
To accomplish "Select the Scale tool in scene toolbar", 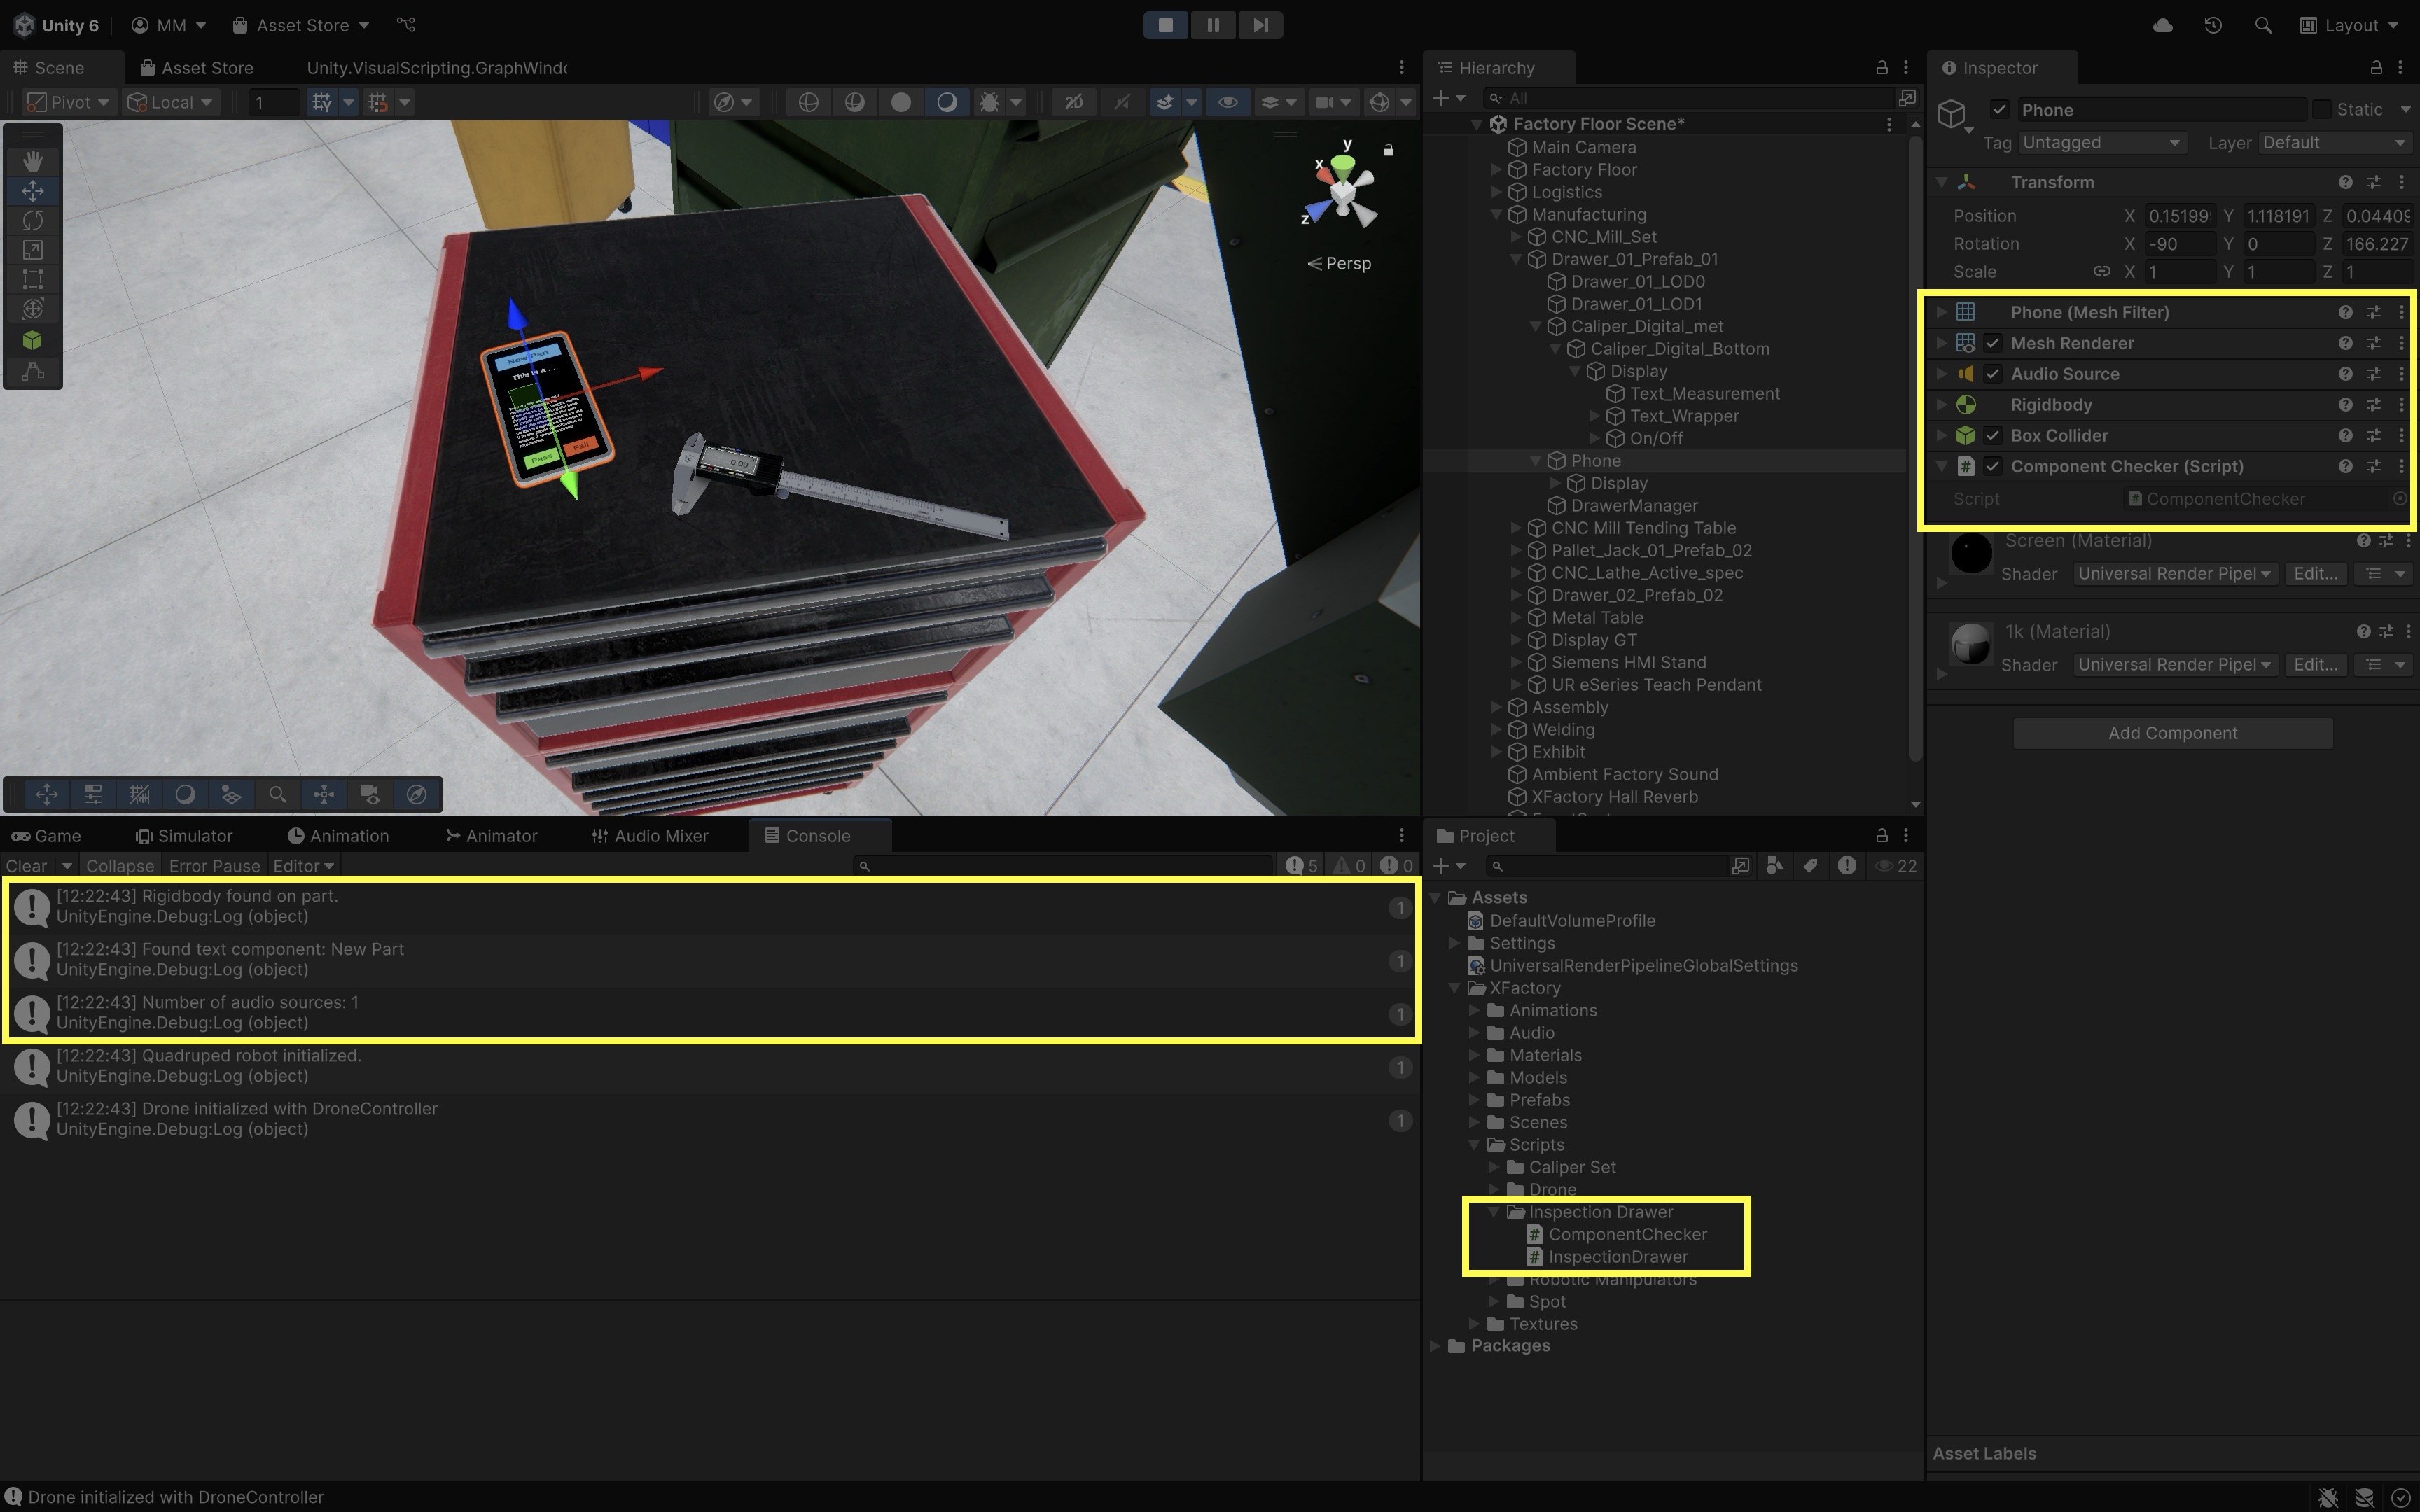I will pyautogui.click(x=32, y=250).
